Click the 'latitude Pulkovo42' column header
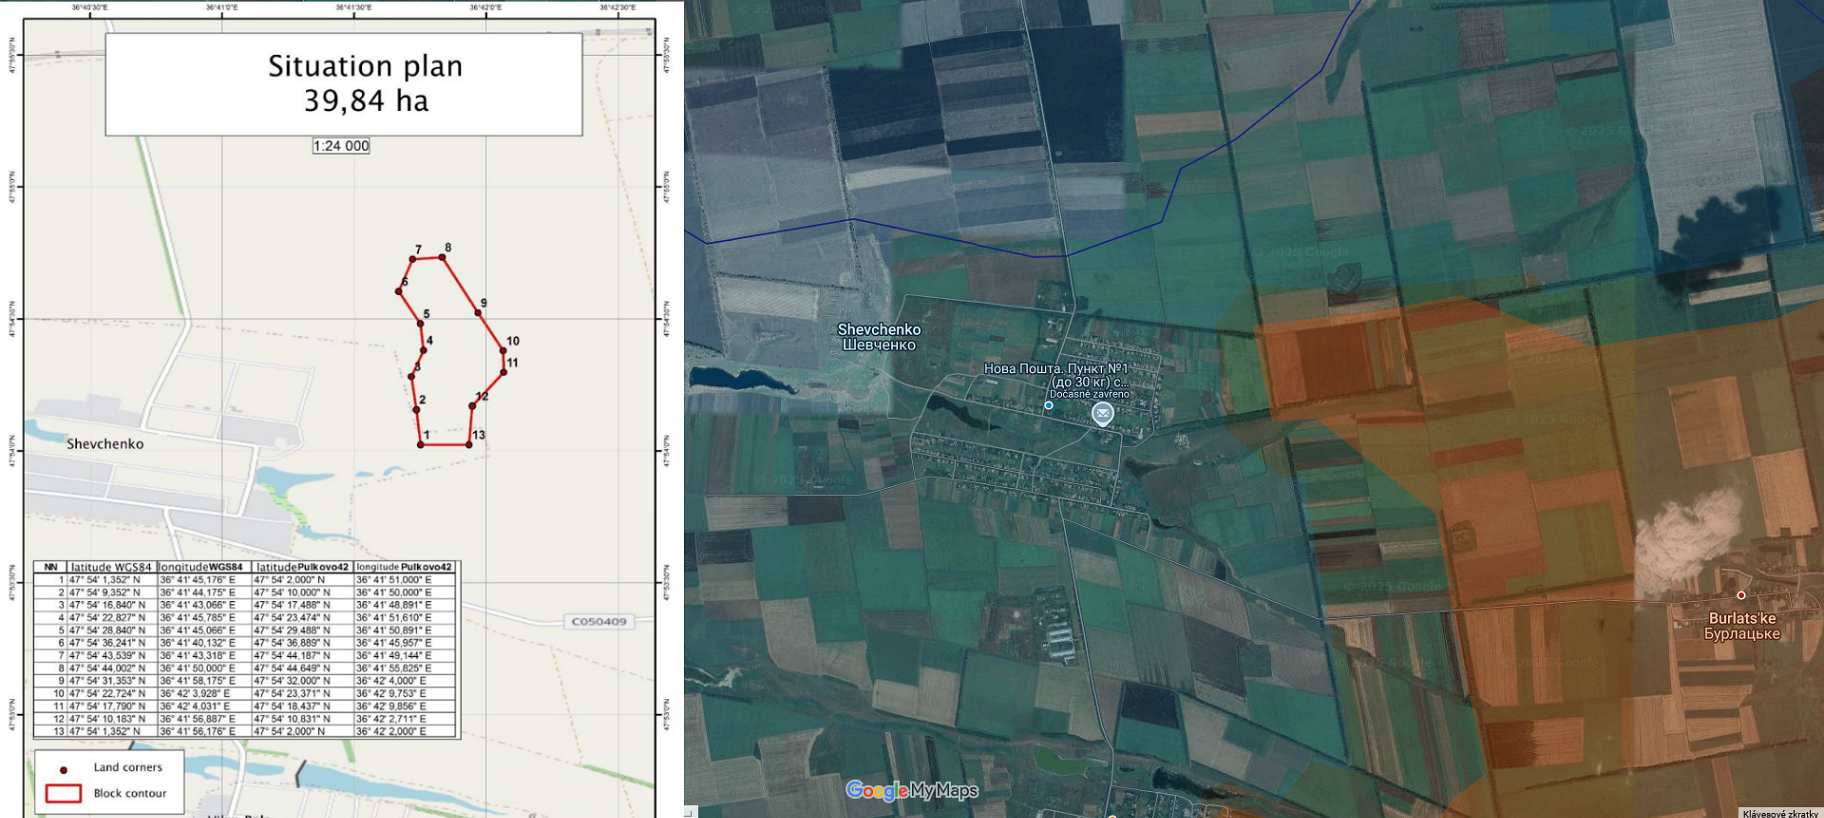 coord(302,567)
